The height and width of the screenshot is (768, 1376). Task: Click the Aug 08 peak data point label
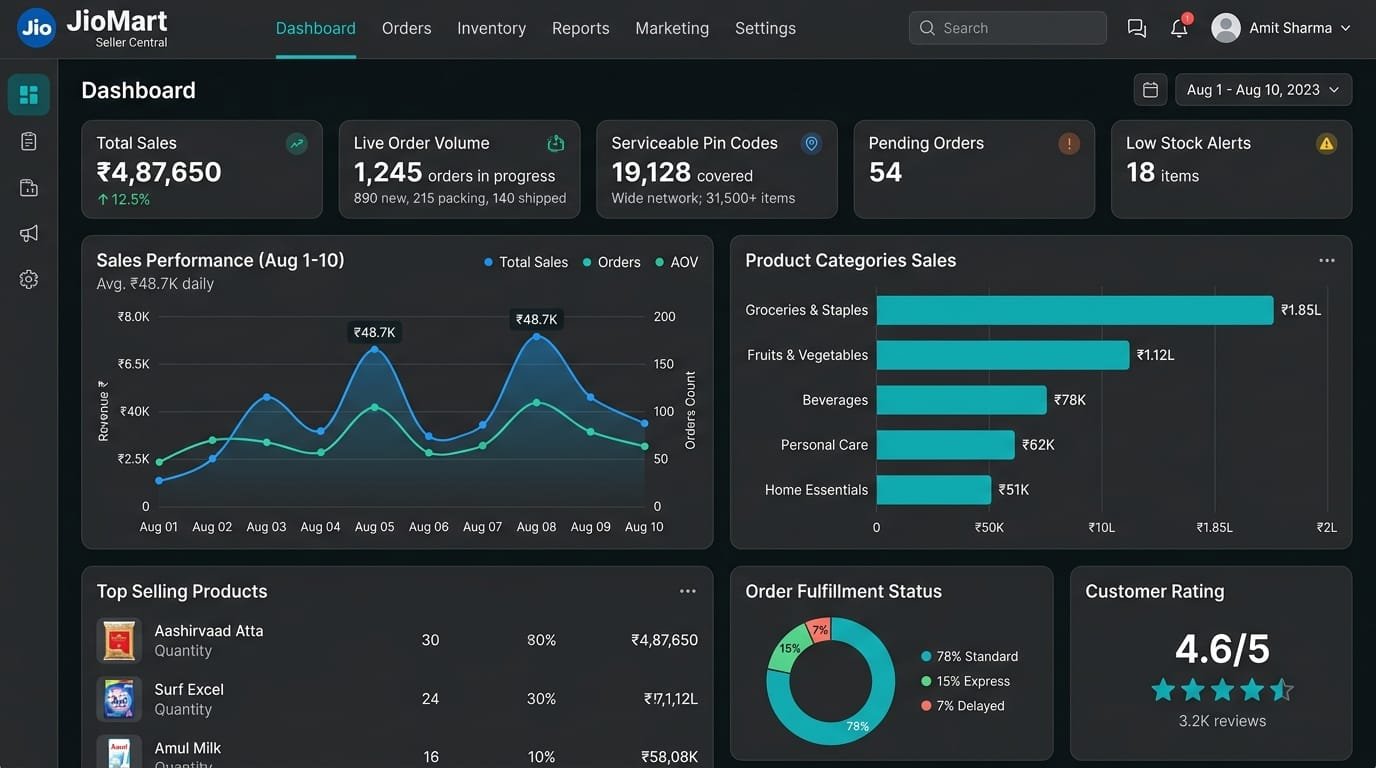(x=537, y=319)
